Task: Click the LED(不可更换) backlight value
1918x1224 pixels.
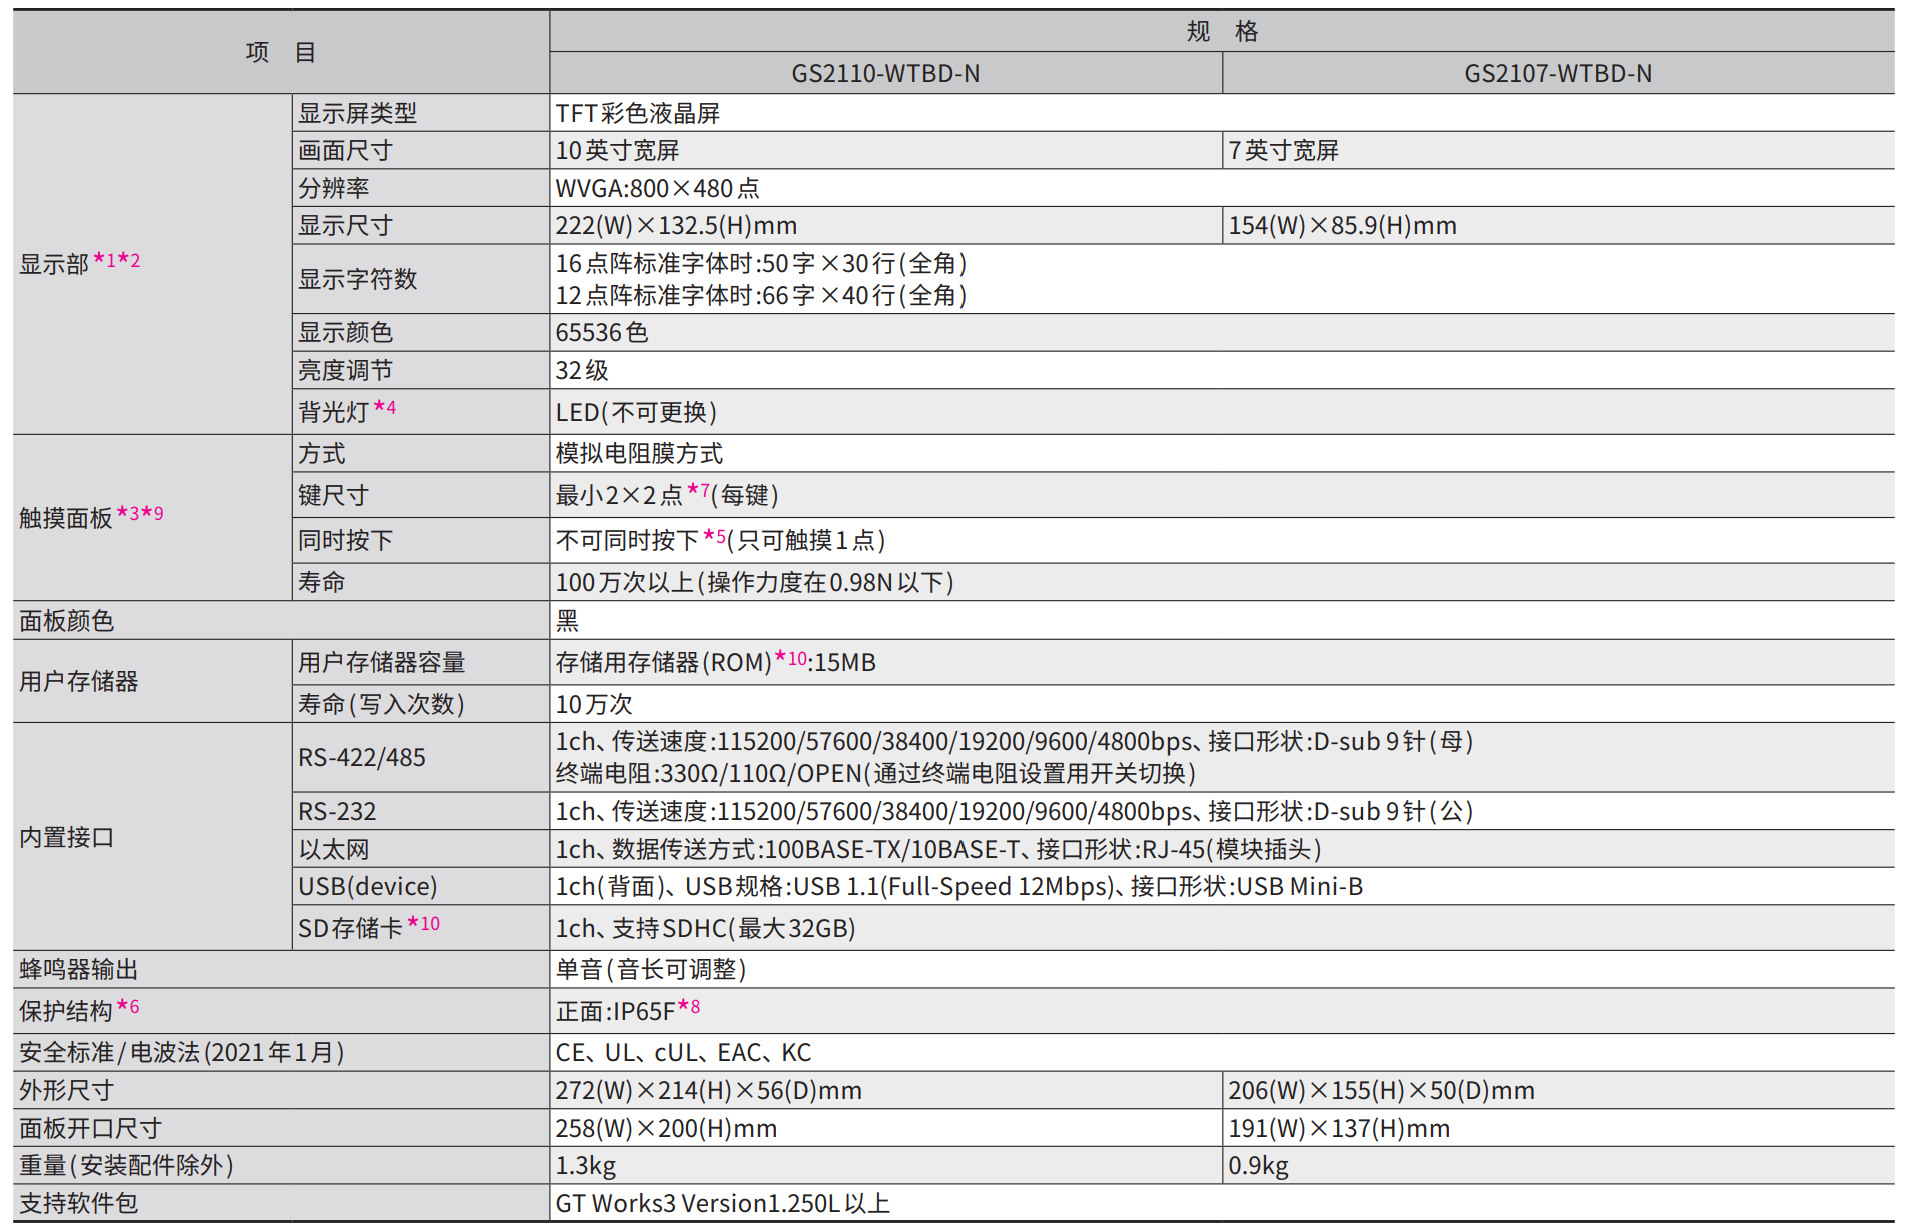Action: [x=636, y=412]
